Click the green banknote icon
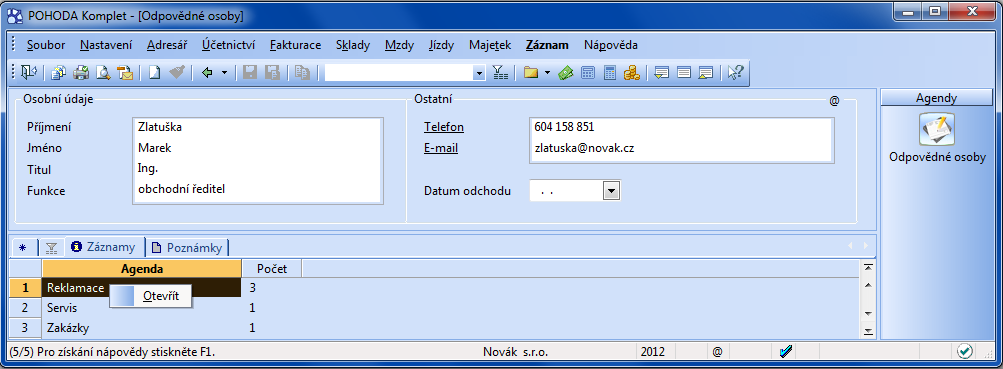The image size is (1003, 369). (565, 73)
